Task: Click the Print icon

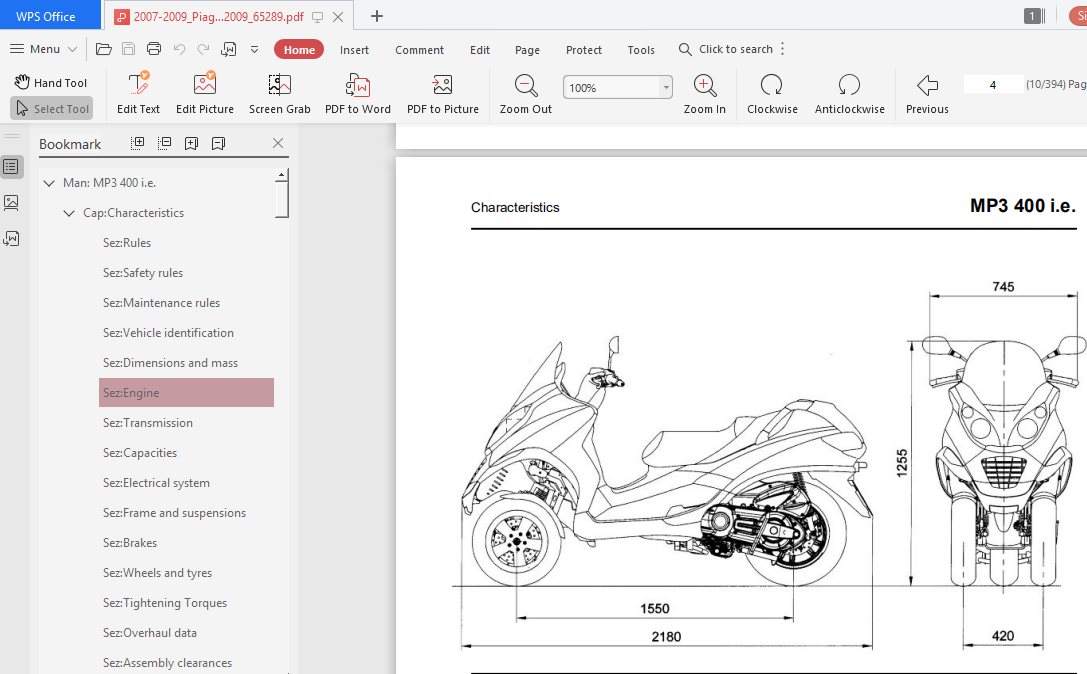Action: (154, 49)
